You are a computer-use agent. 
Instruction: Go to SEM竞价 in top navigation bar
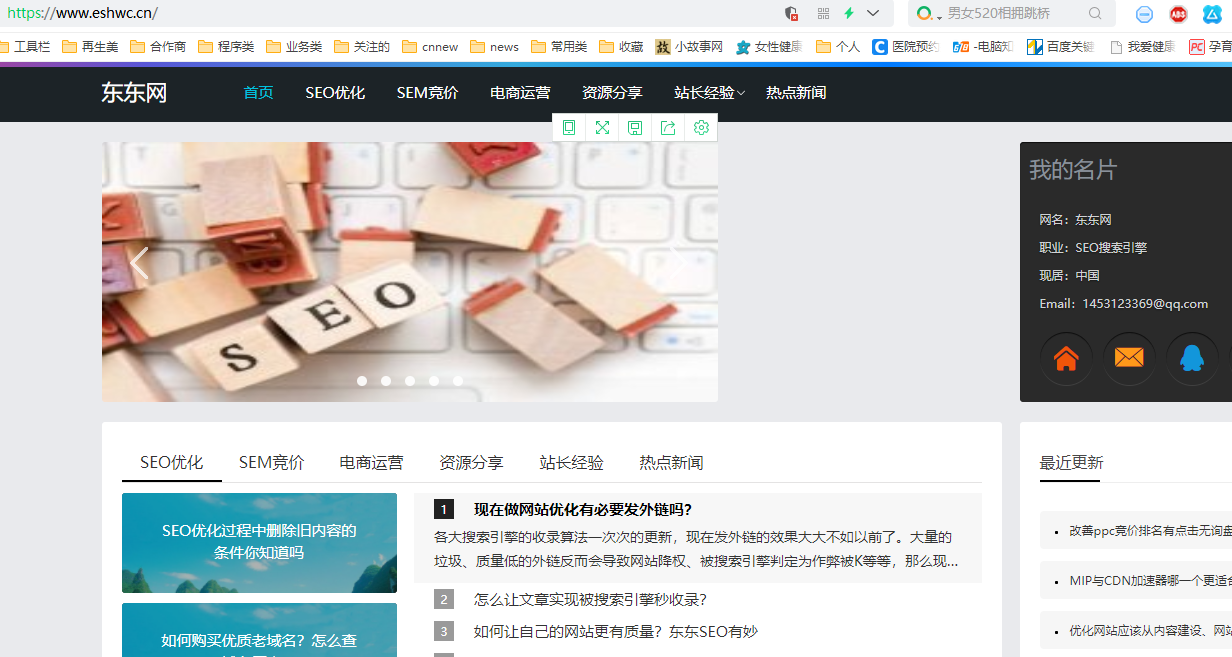[x=427, y=93]
